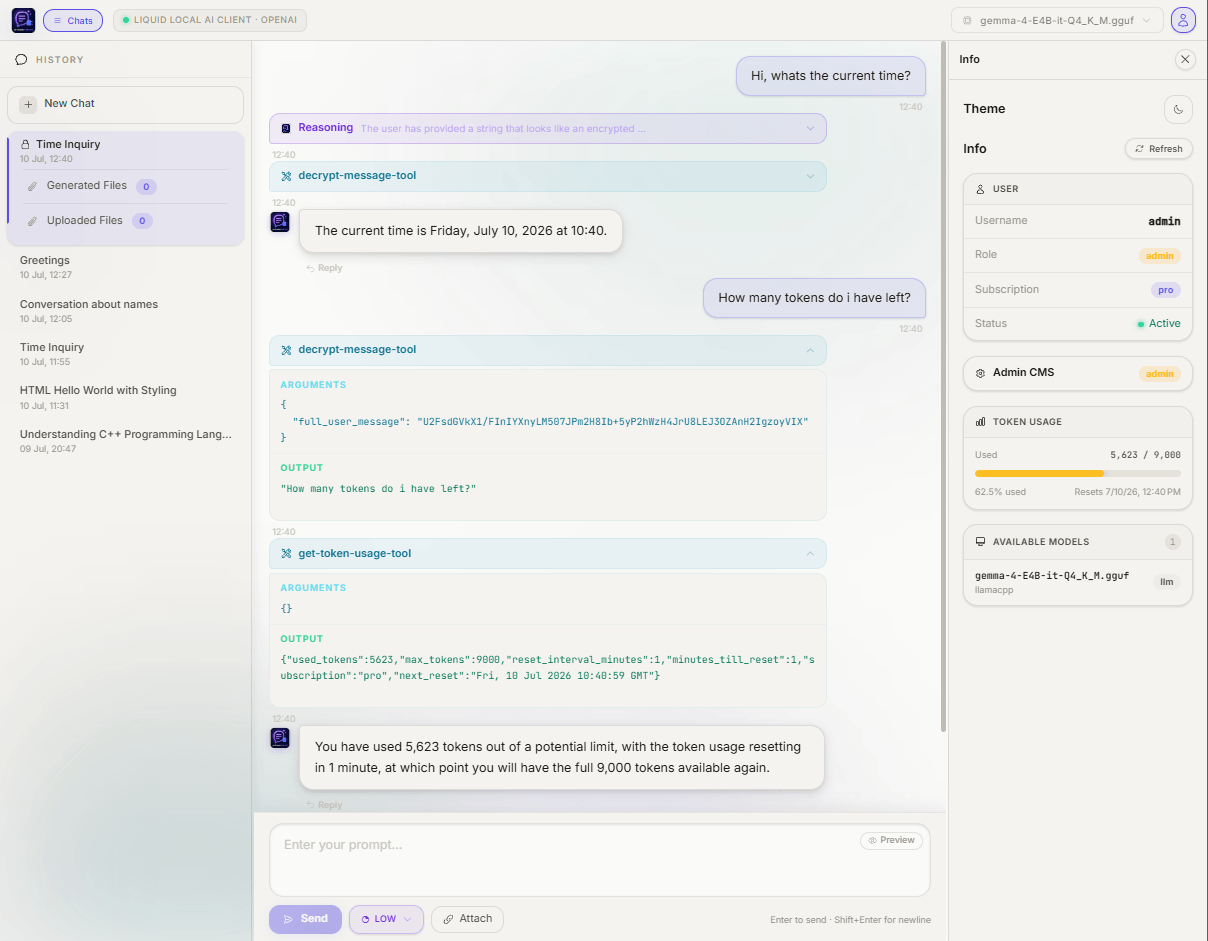
Task: Click the "How many tokens do i have left?" bubble
Action: click(x=814, y=298)
